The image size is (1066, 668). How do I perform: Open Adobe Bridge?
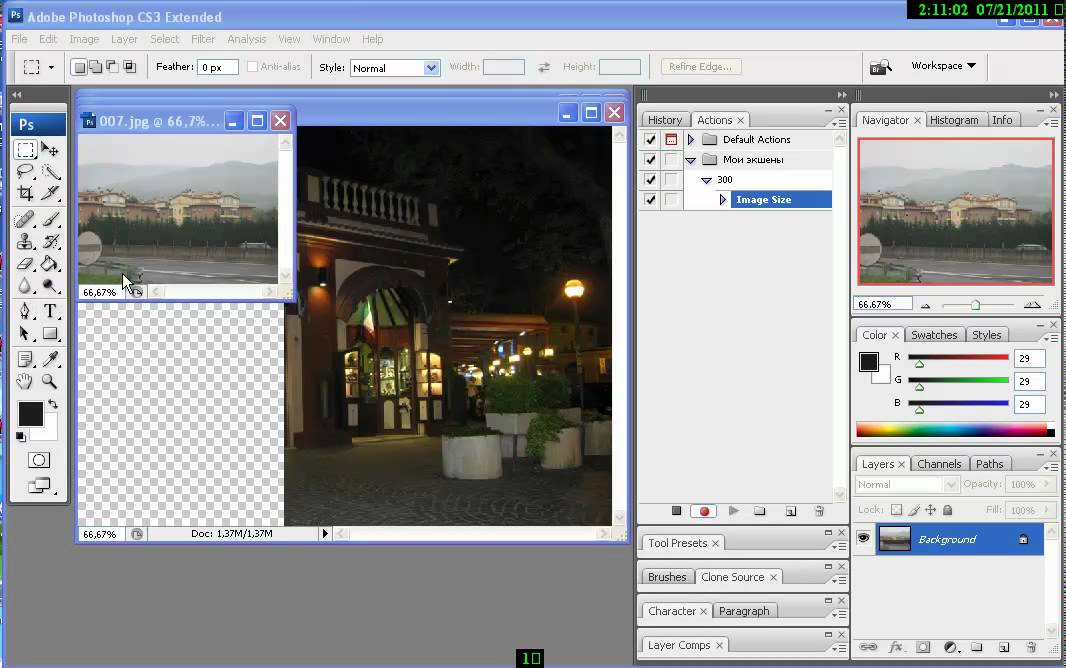pyautogui.click(x=880, y=67)
